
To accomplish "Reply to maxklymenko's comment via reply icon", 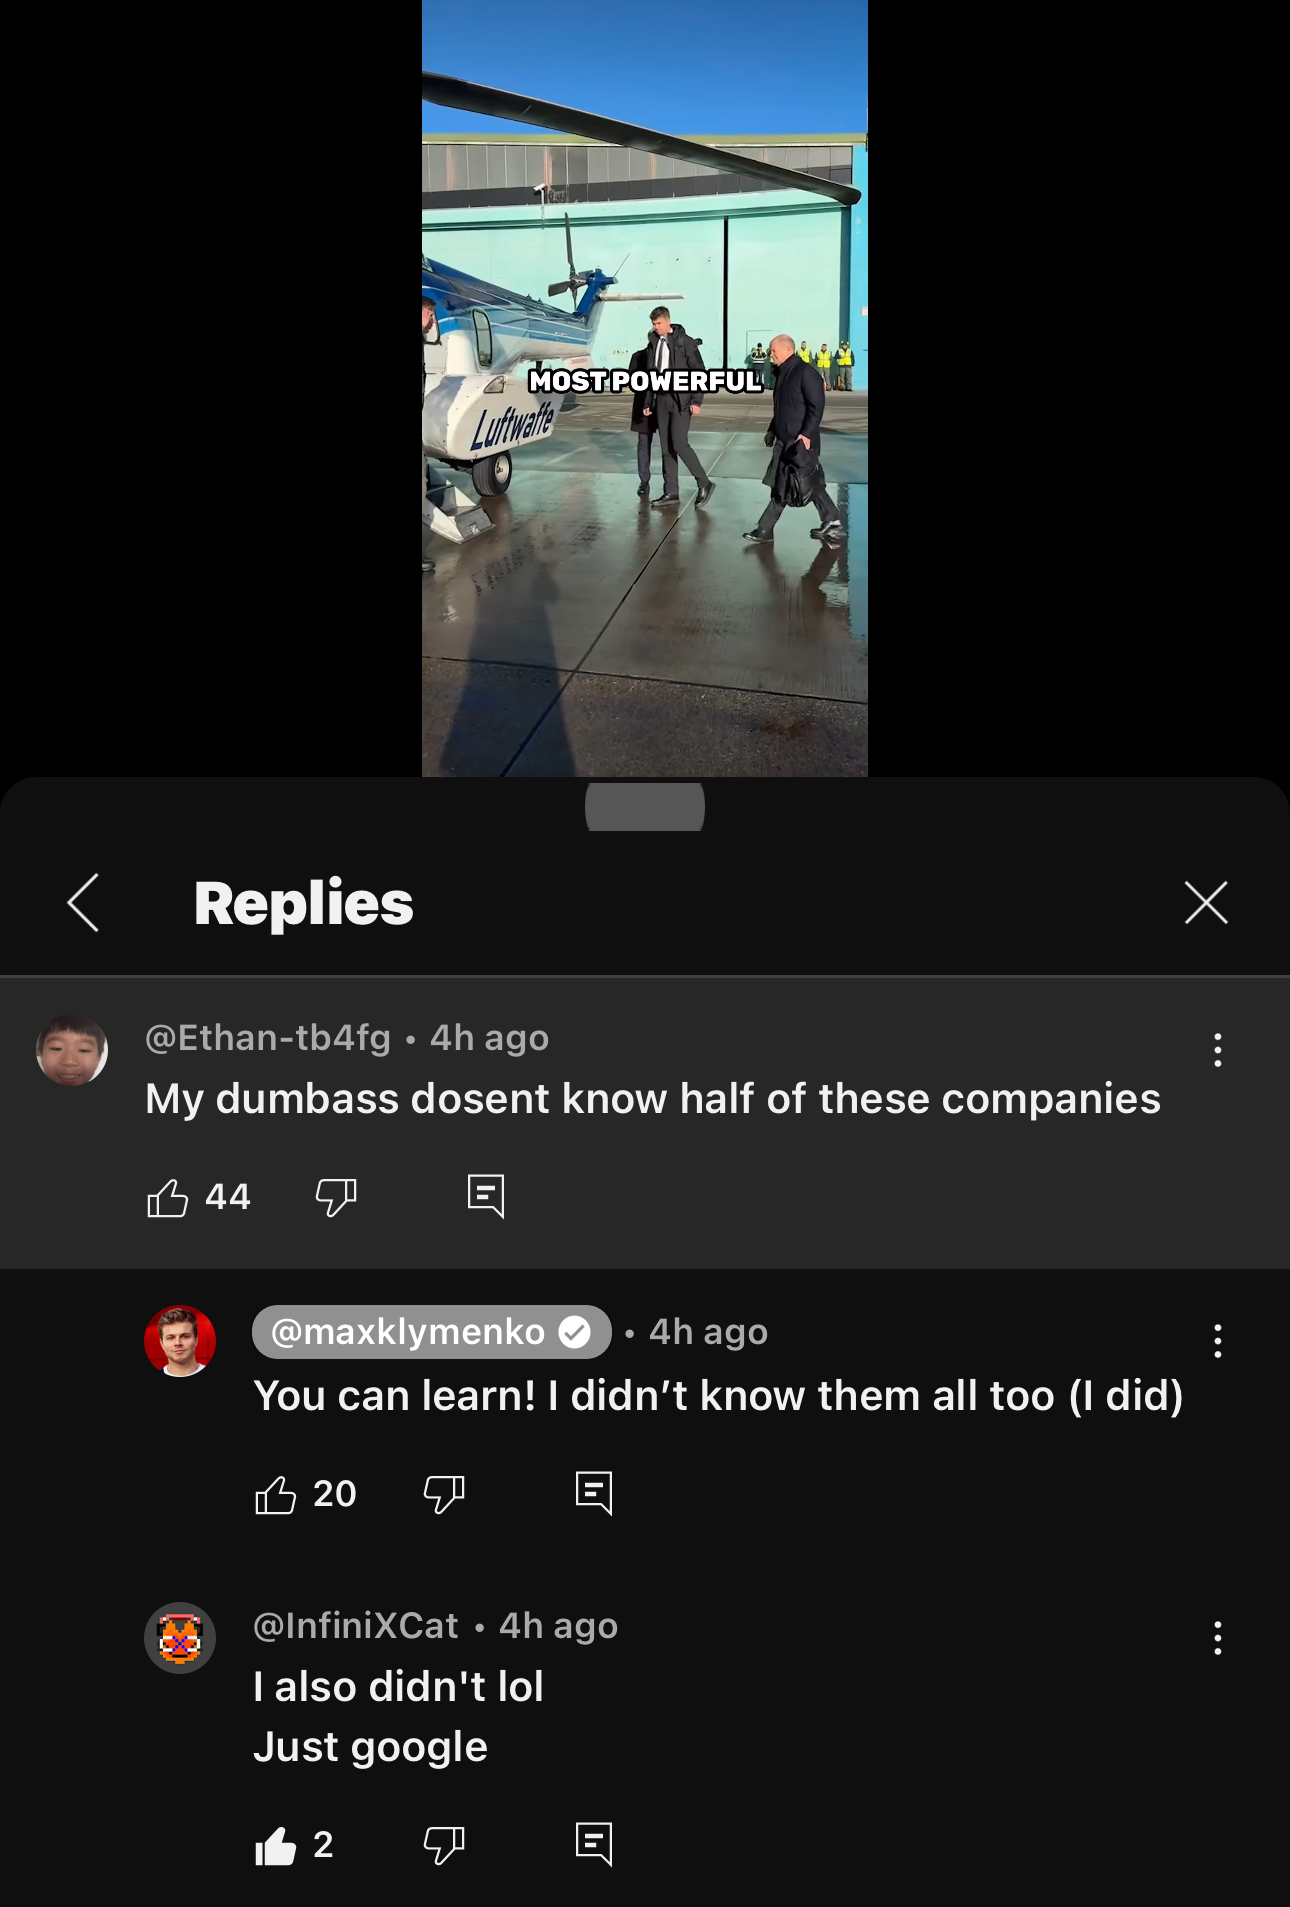I will (594, 1493).
